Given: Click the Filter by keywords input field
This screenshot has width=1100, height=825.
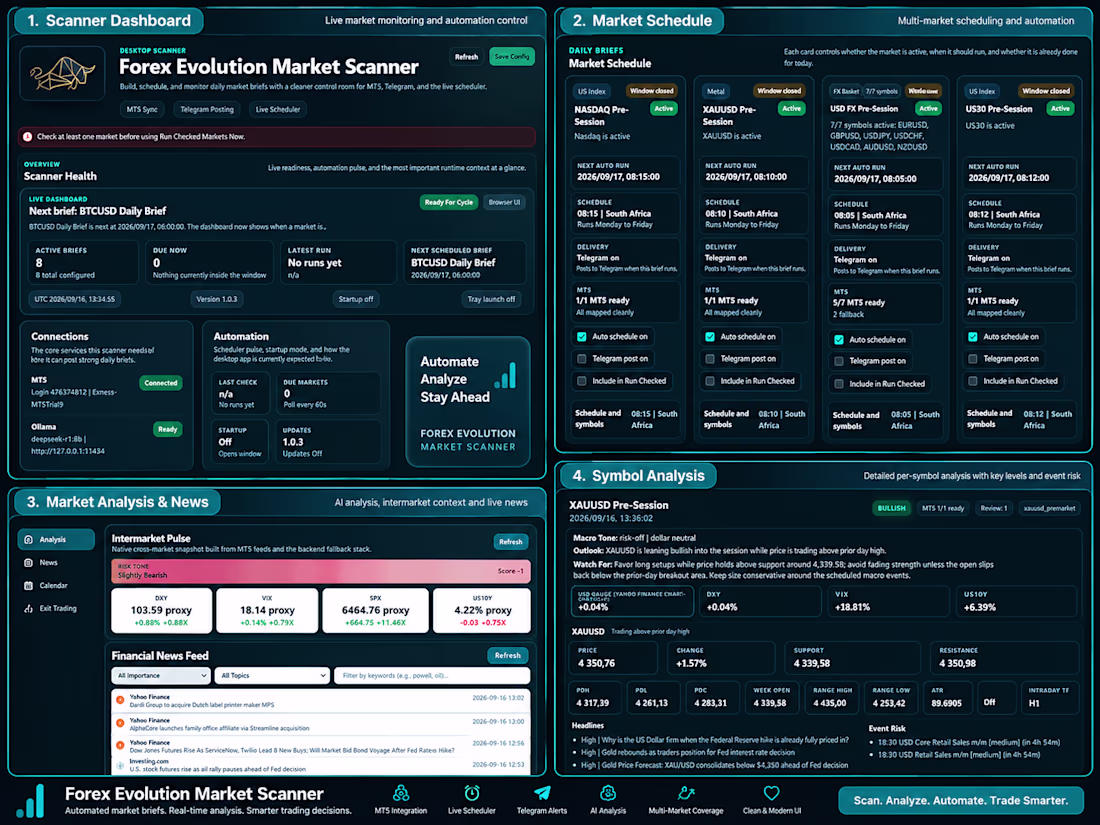Looking at the screenshot, I should click(431, 676).
